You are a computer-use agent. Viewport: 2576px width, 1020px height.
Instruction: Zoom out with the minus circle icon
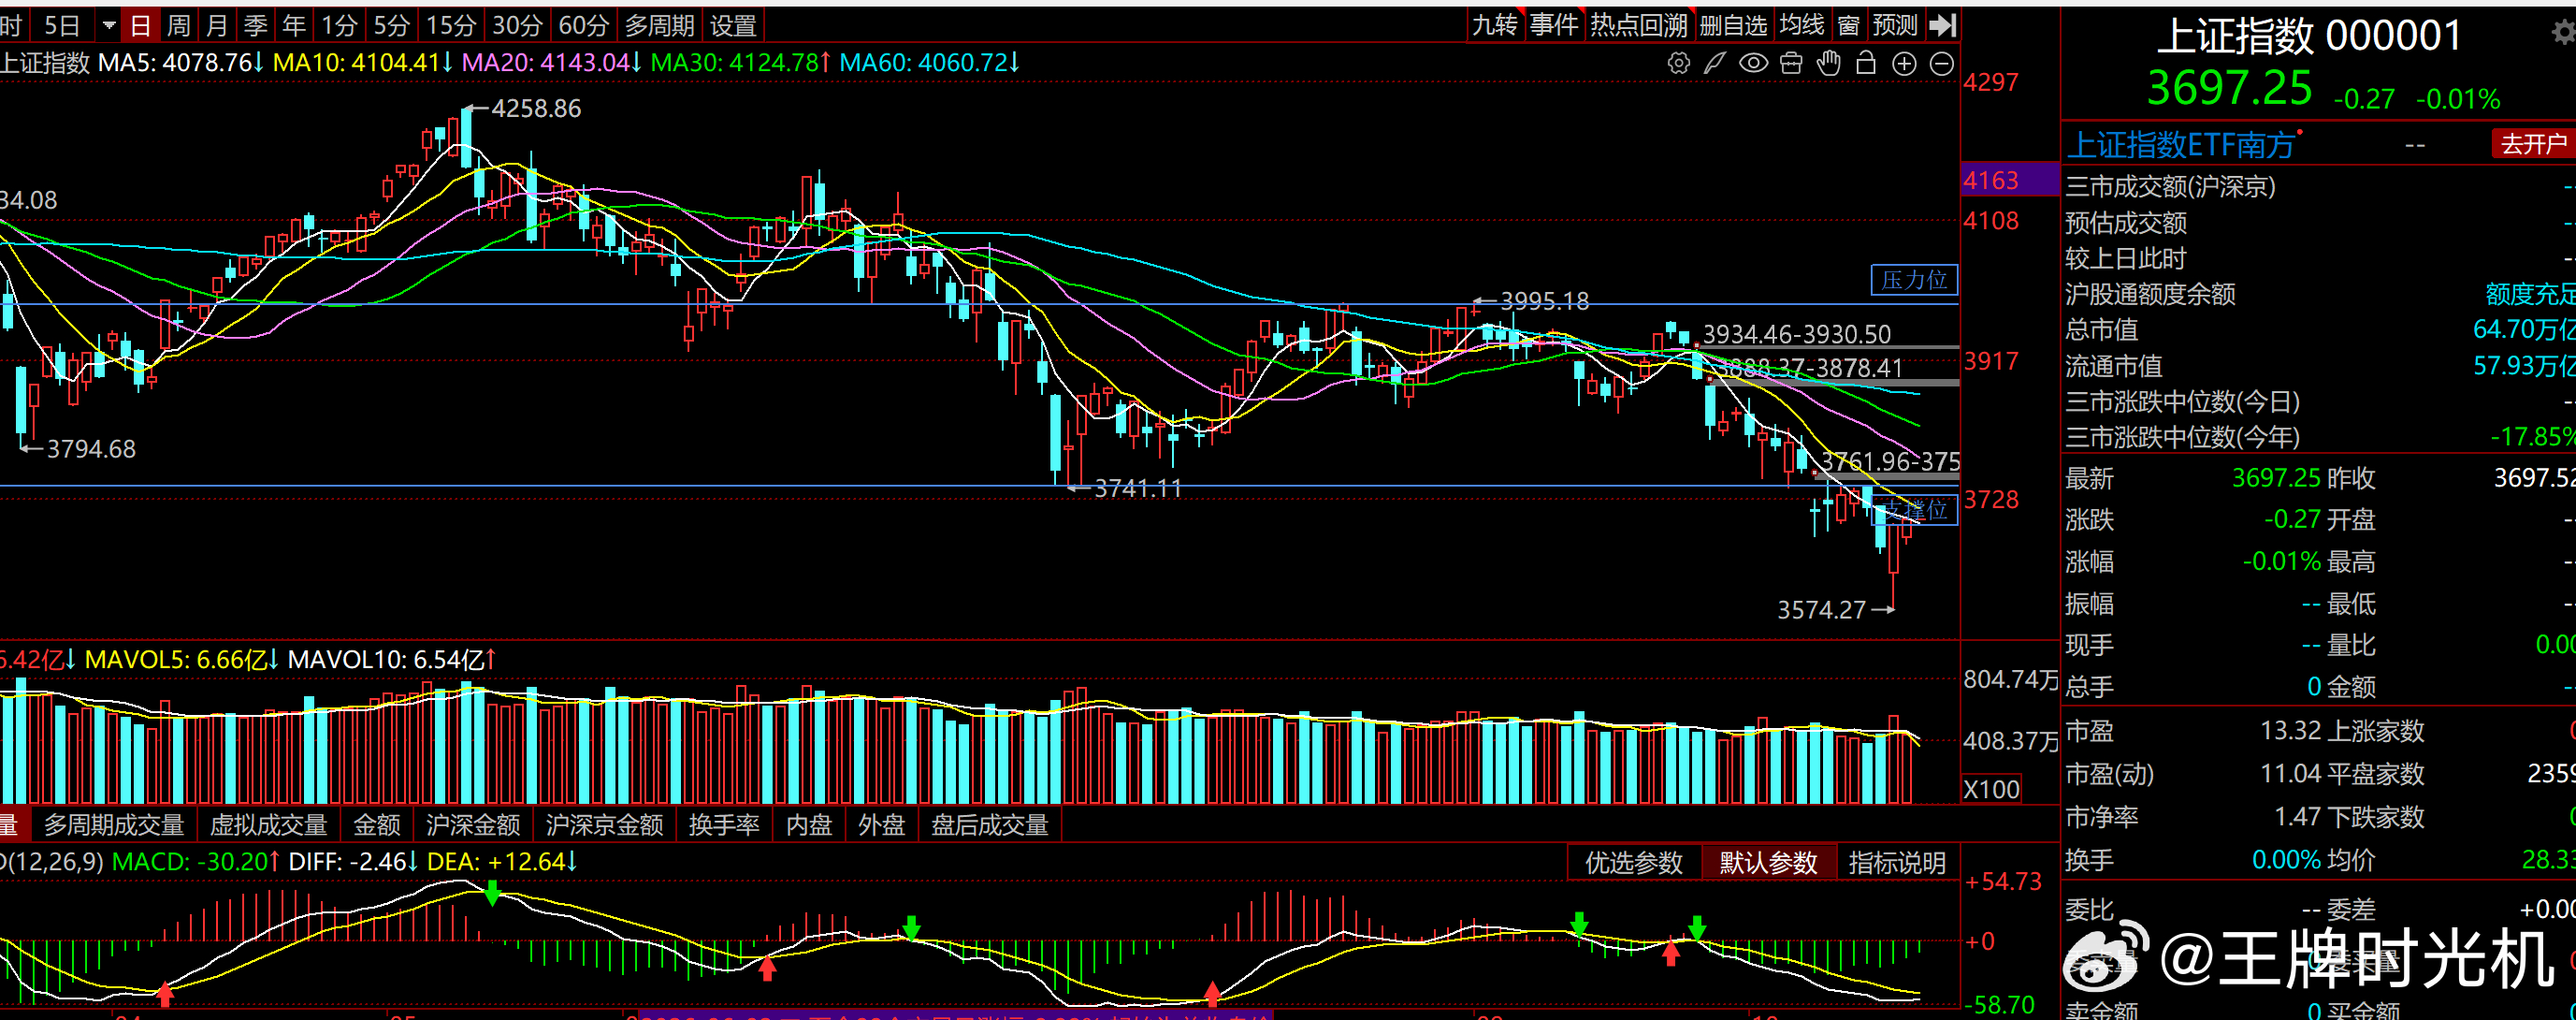[x=1941, y=64]
